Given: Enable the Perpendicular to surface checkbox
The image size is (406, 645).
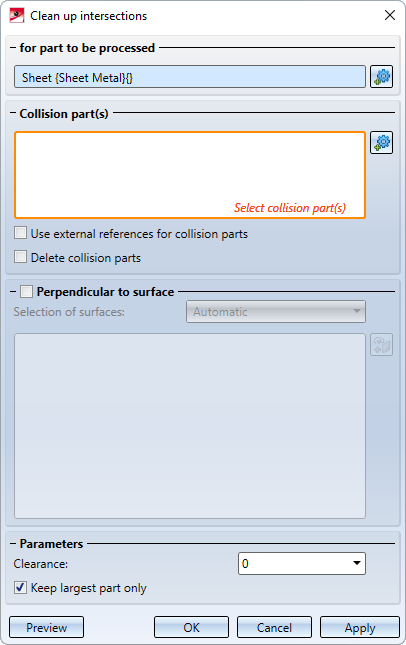Looking at the screenshot, I should pos(27,292).
